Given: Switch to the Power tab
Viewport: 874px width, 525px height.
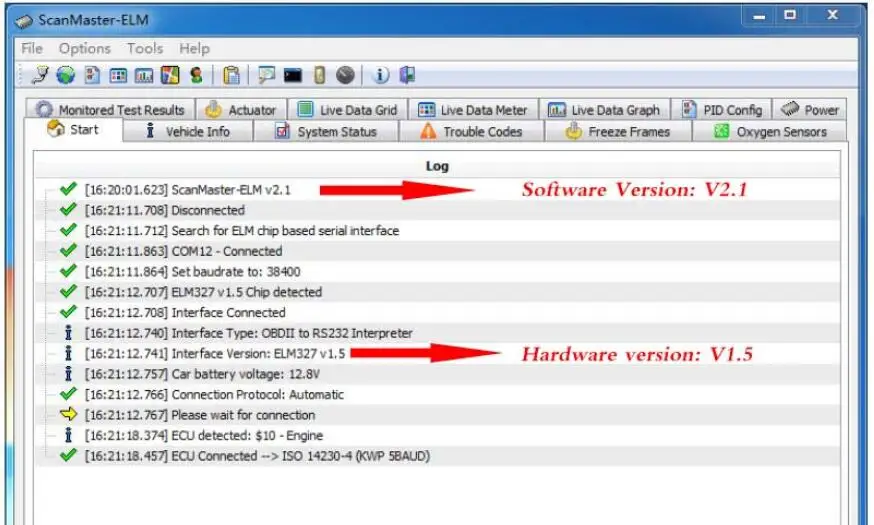Looking at the screenshot, I should (x=810, y=109).
